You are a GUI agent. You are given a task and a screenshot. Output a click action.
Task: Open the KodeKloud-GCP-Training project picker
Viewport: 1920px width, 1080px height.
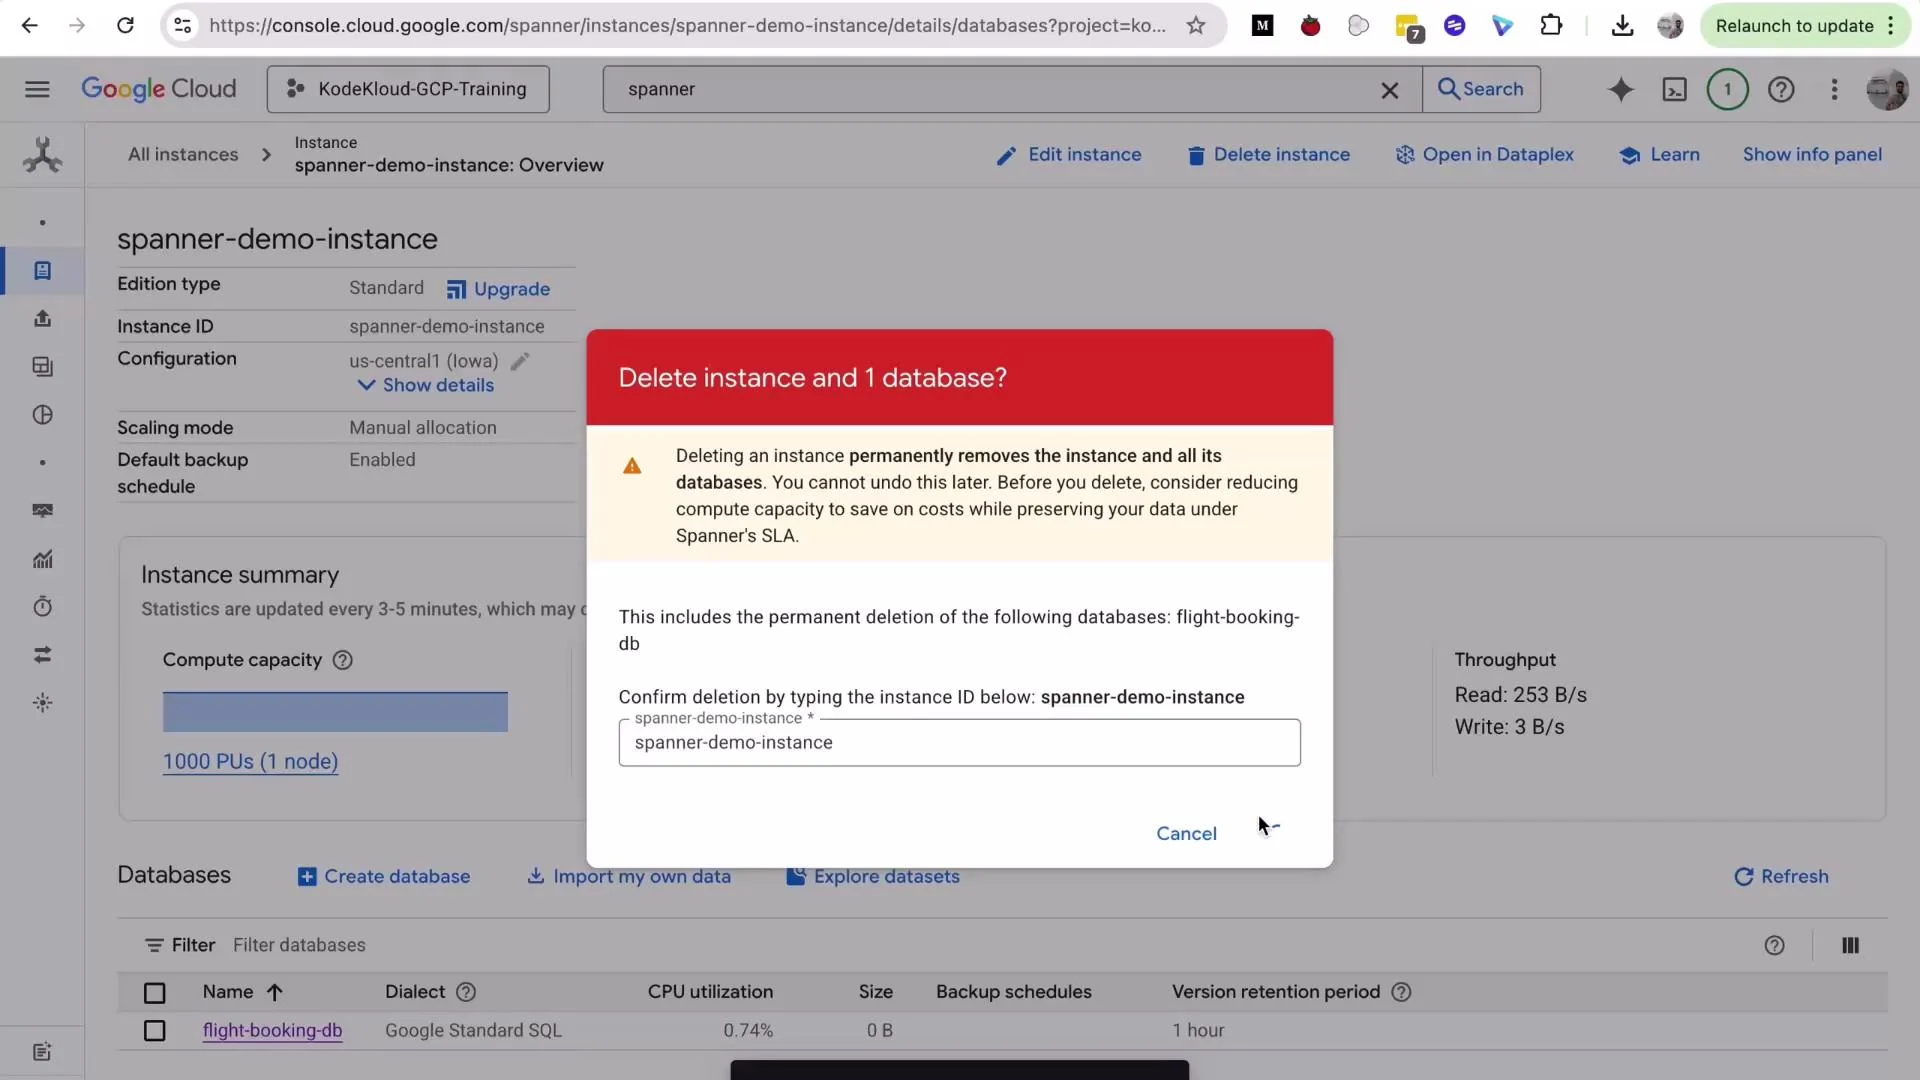pos(408,89)
